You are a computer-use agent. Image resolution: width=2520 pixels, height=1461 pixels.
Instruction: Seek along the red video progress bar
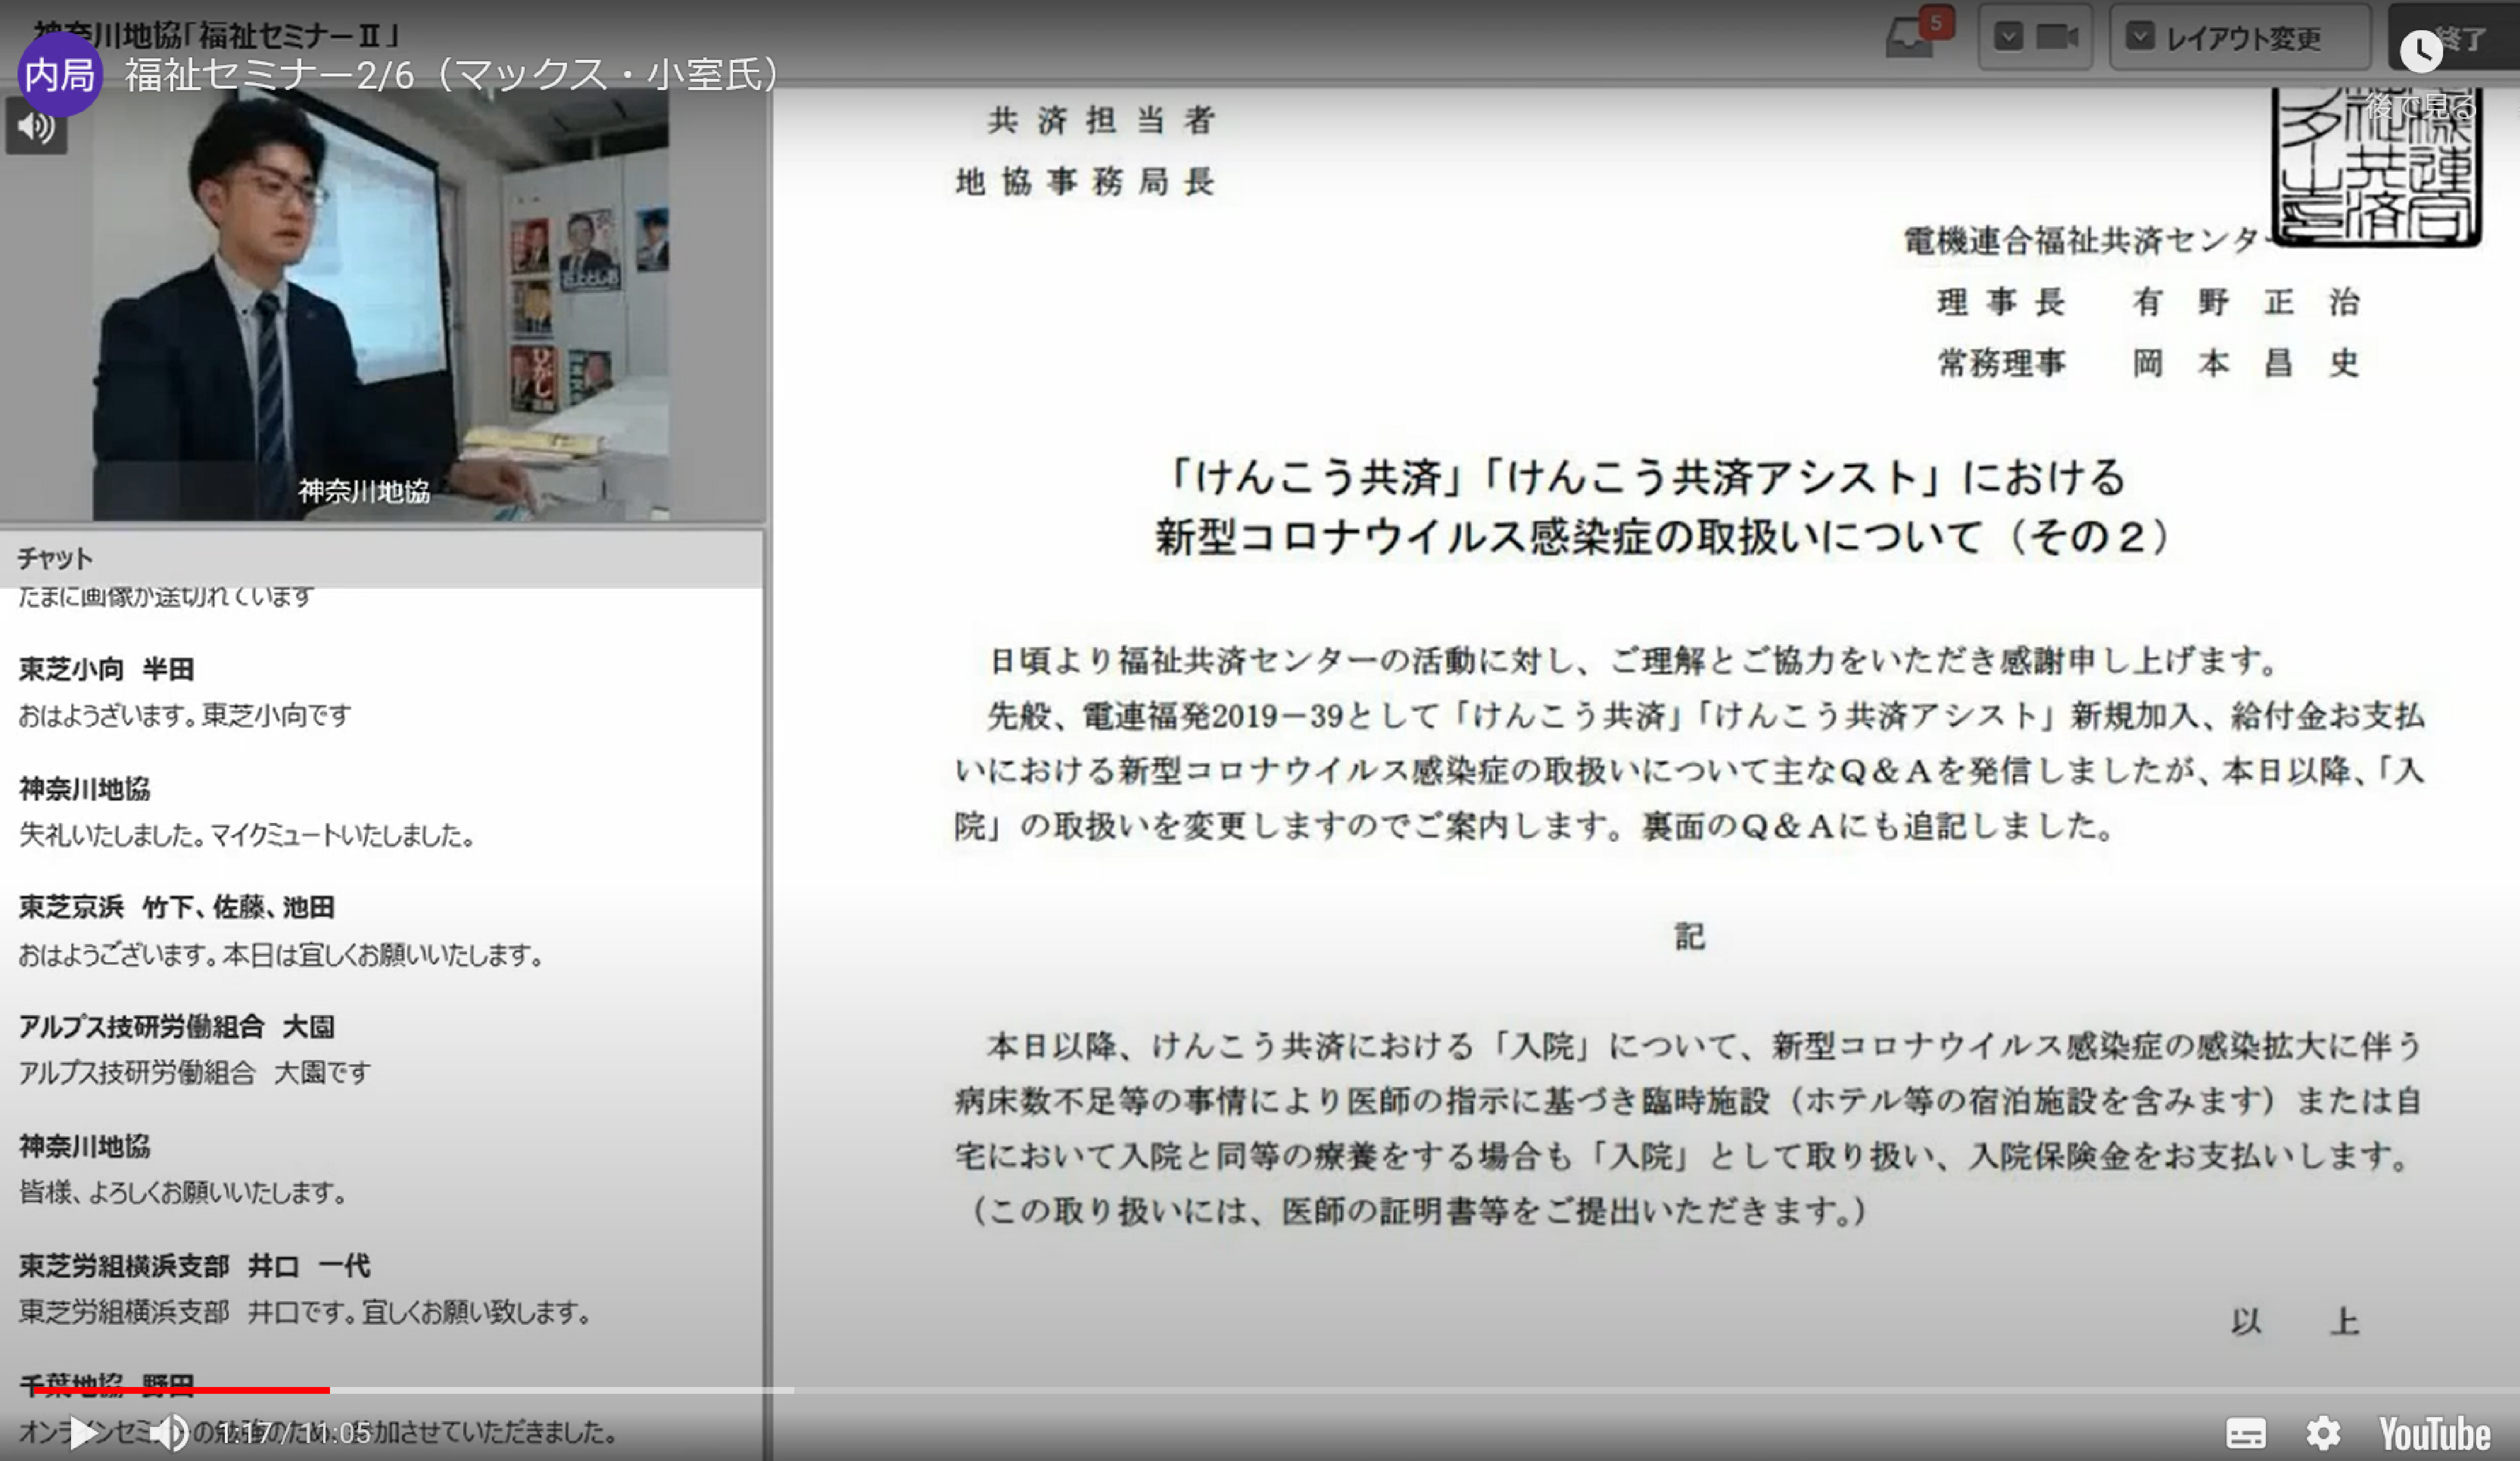180,1390
